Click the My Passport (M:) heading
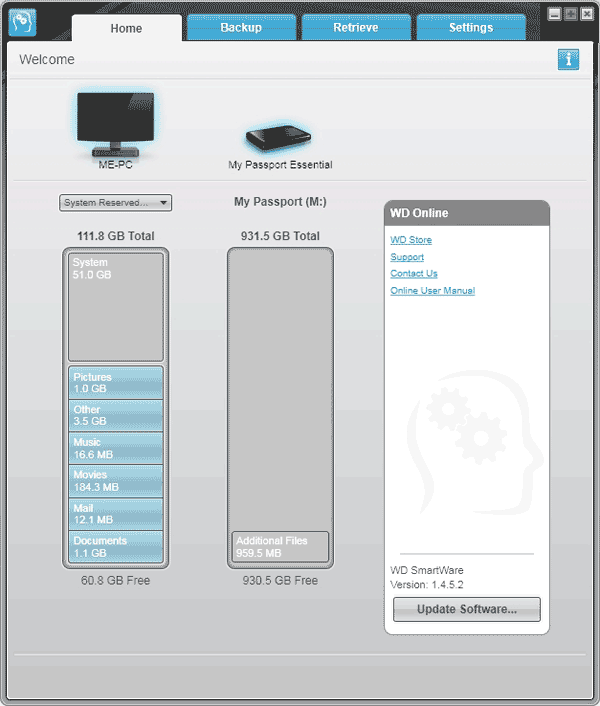The width and height of the screenshot is (600, 706). [280, 202]
